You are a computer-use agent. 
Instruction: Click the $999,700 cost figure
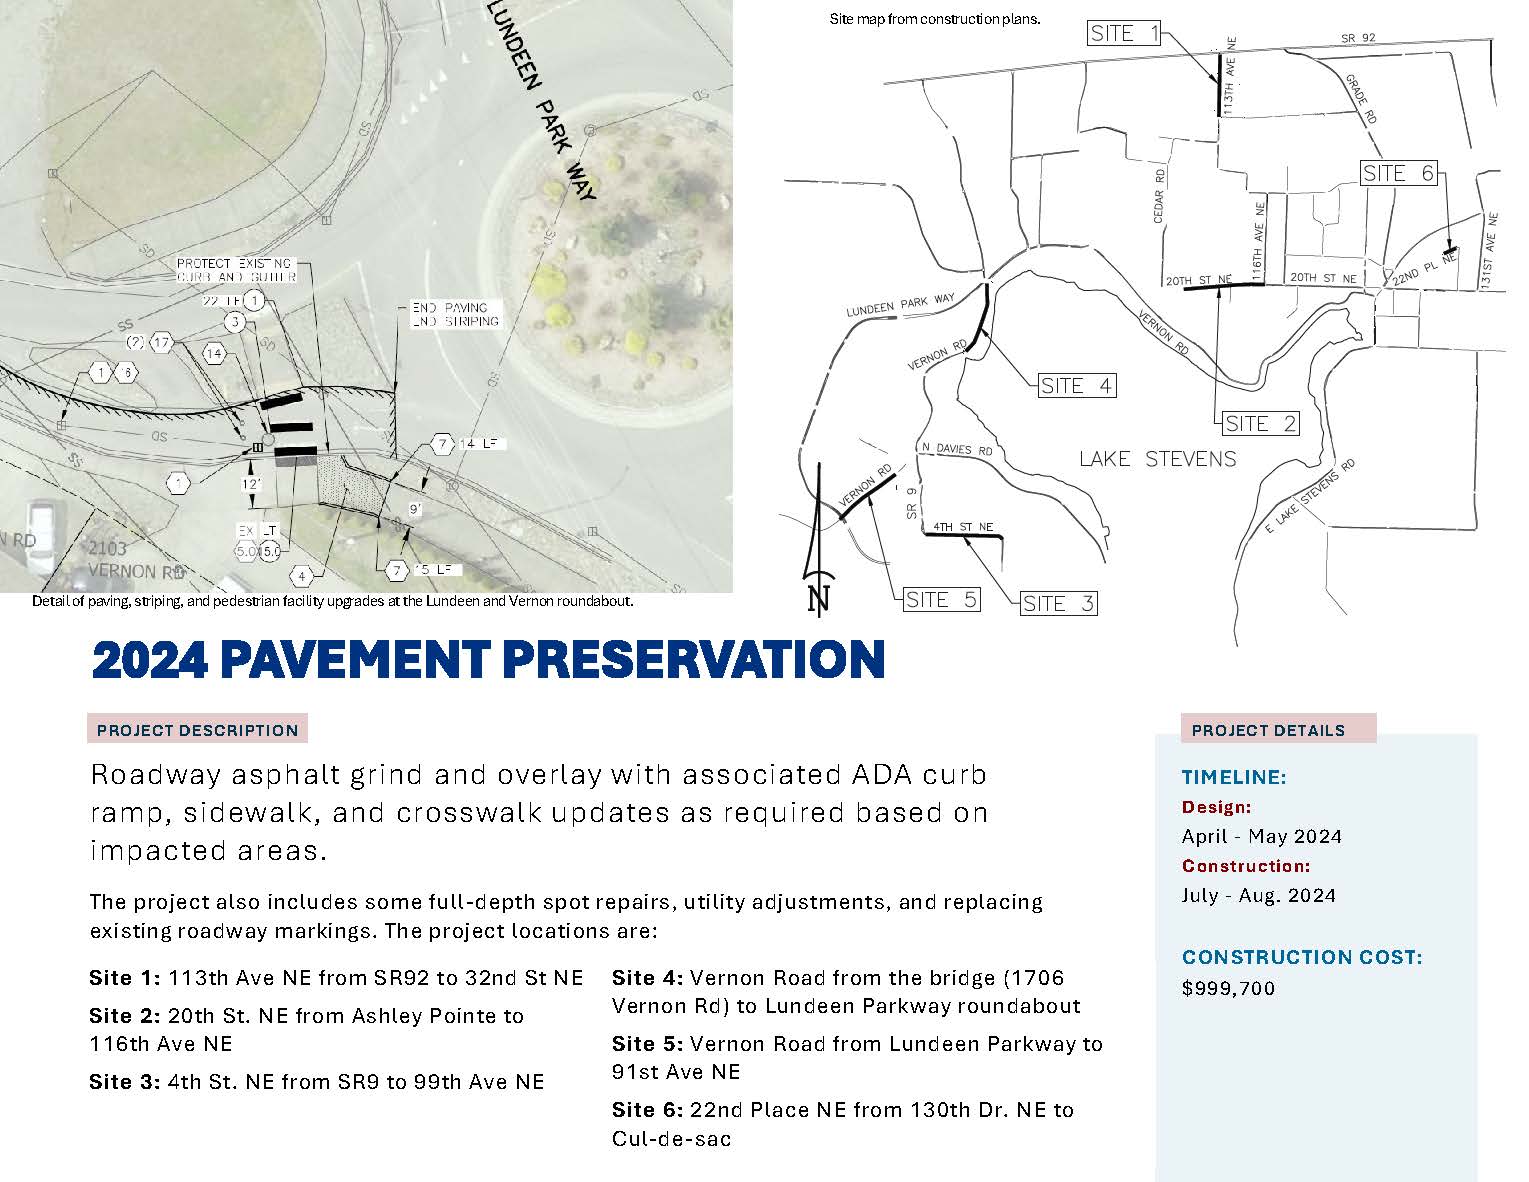point(1226,989)
